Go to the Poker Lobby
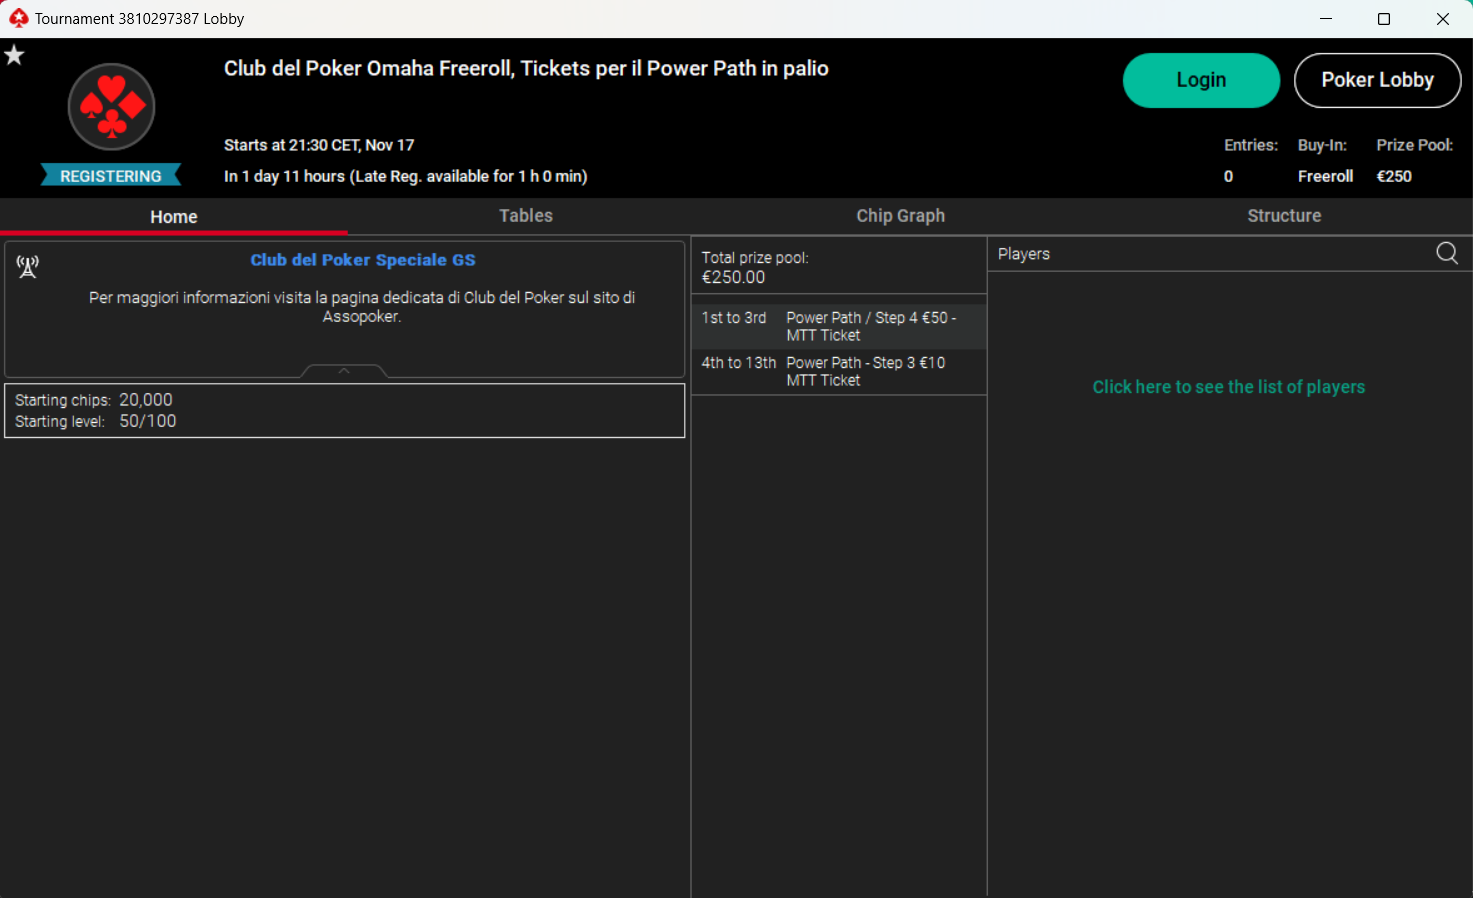 (1377, 80)
